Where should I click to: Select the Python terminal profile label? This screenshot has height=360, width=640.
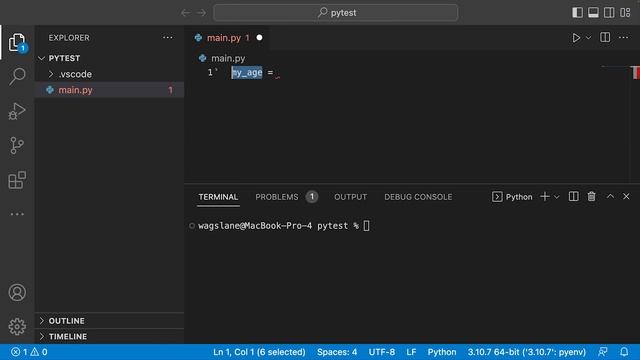(x=512, y=197)
